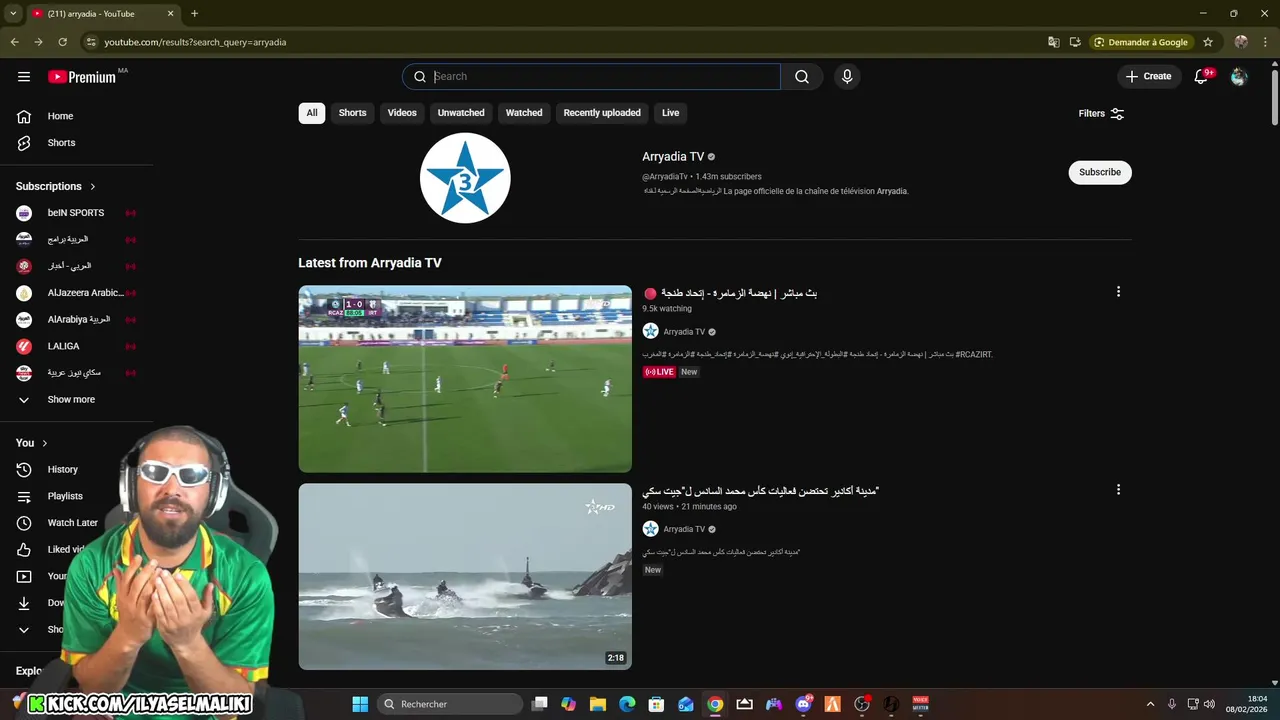Image resolution: width=1280 pixels, height=720 pixels.
Task: Click the magnifier search button
Action: [802, 77]
